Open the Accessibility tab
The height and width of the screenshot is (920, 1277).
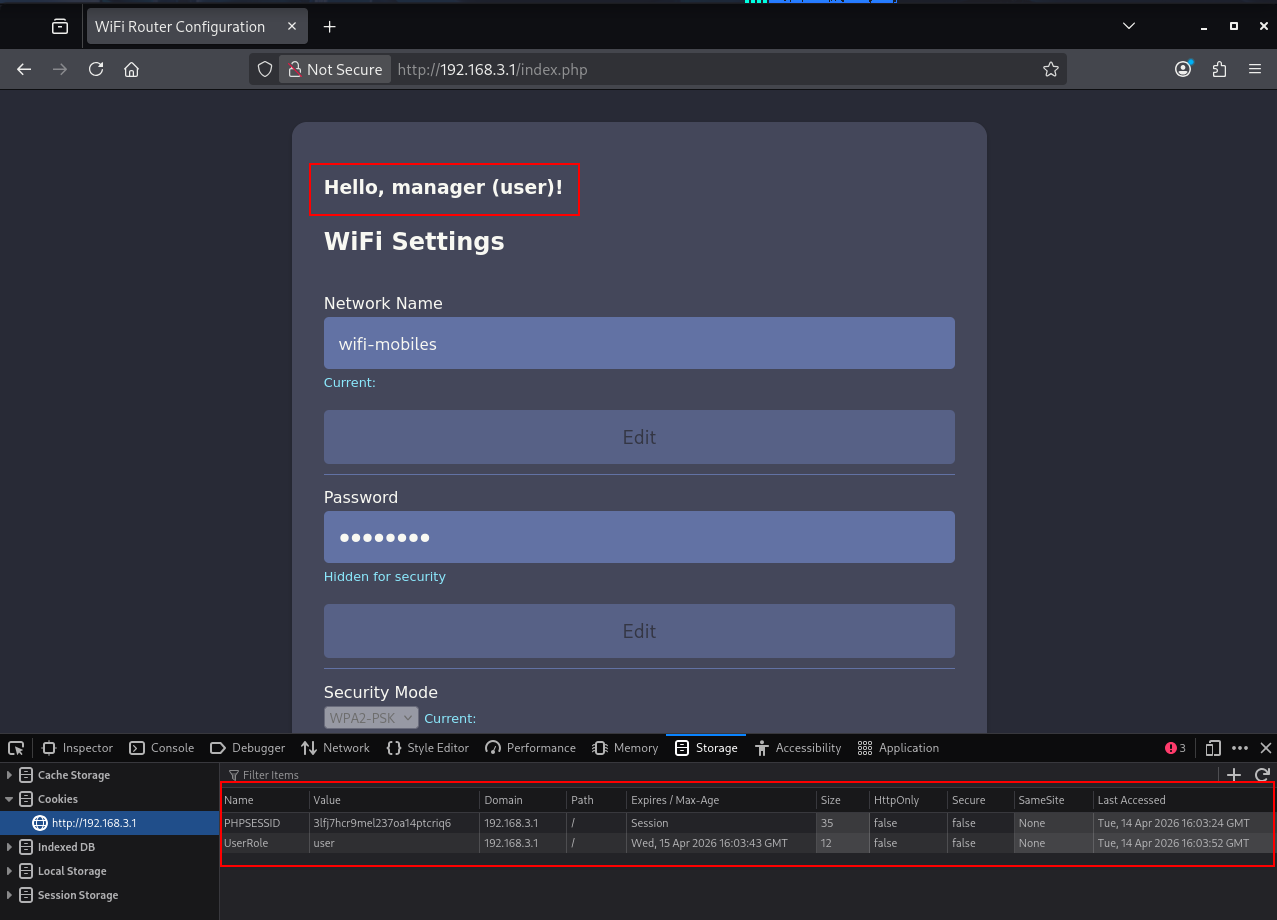coord(798,748)
